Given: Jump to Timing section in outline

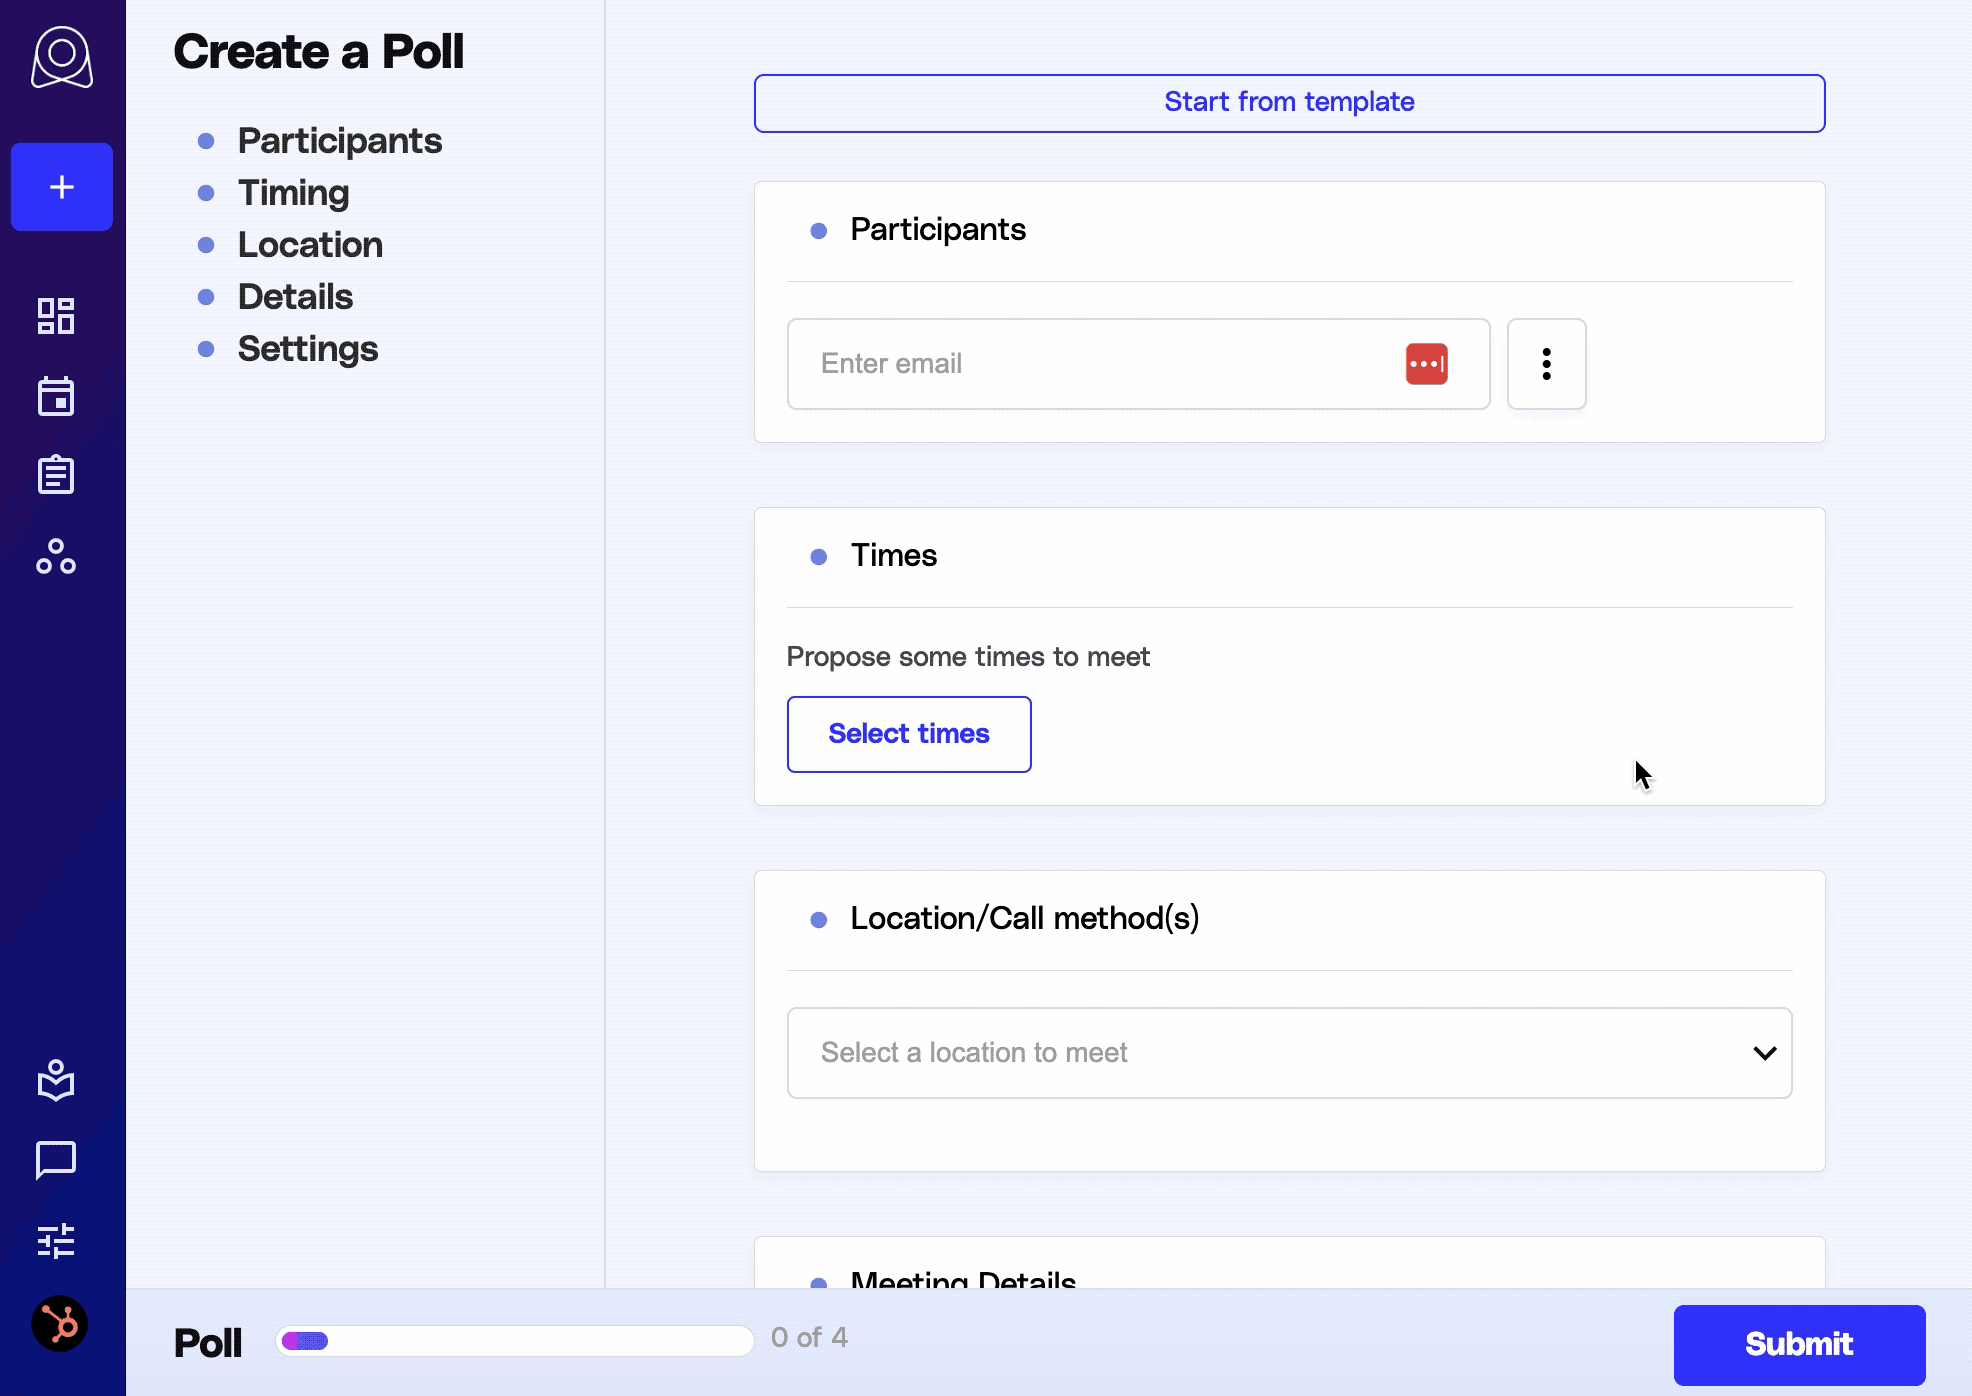Looking at the screenshot, I should coord(293,193).
